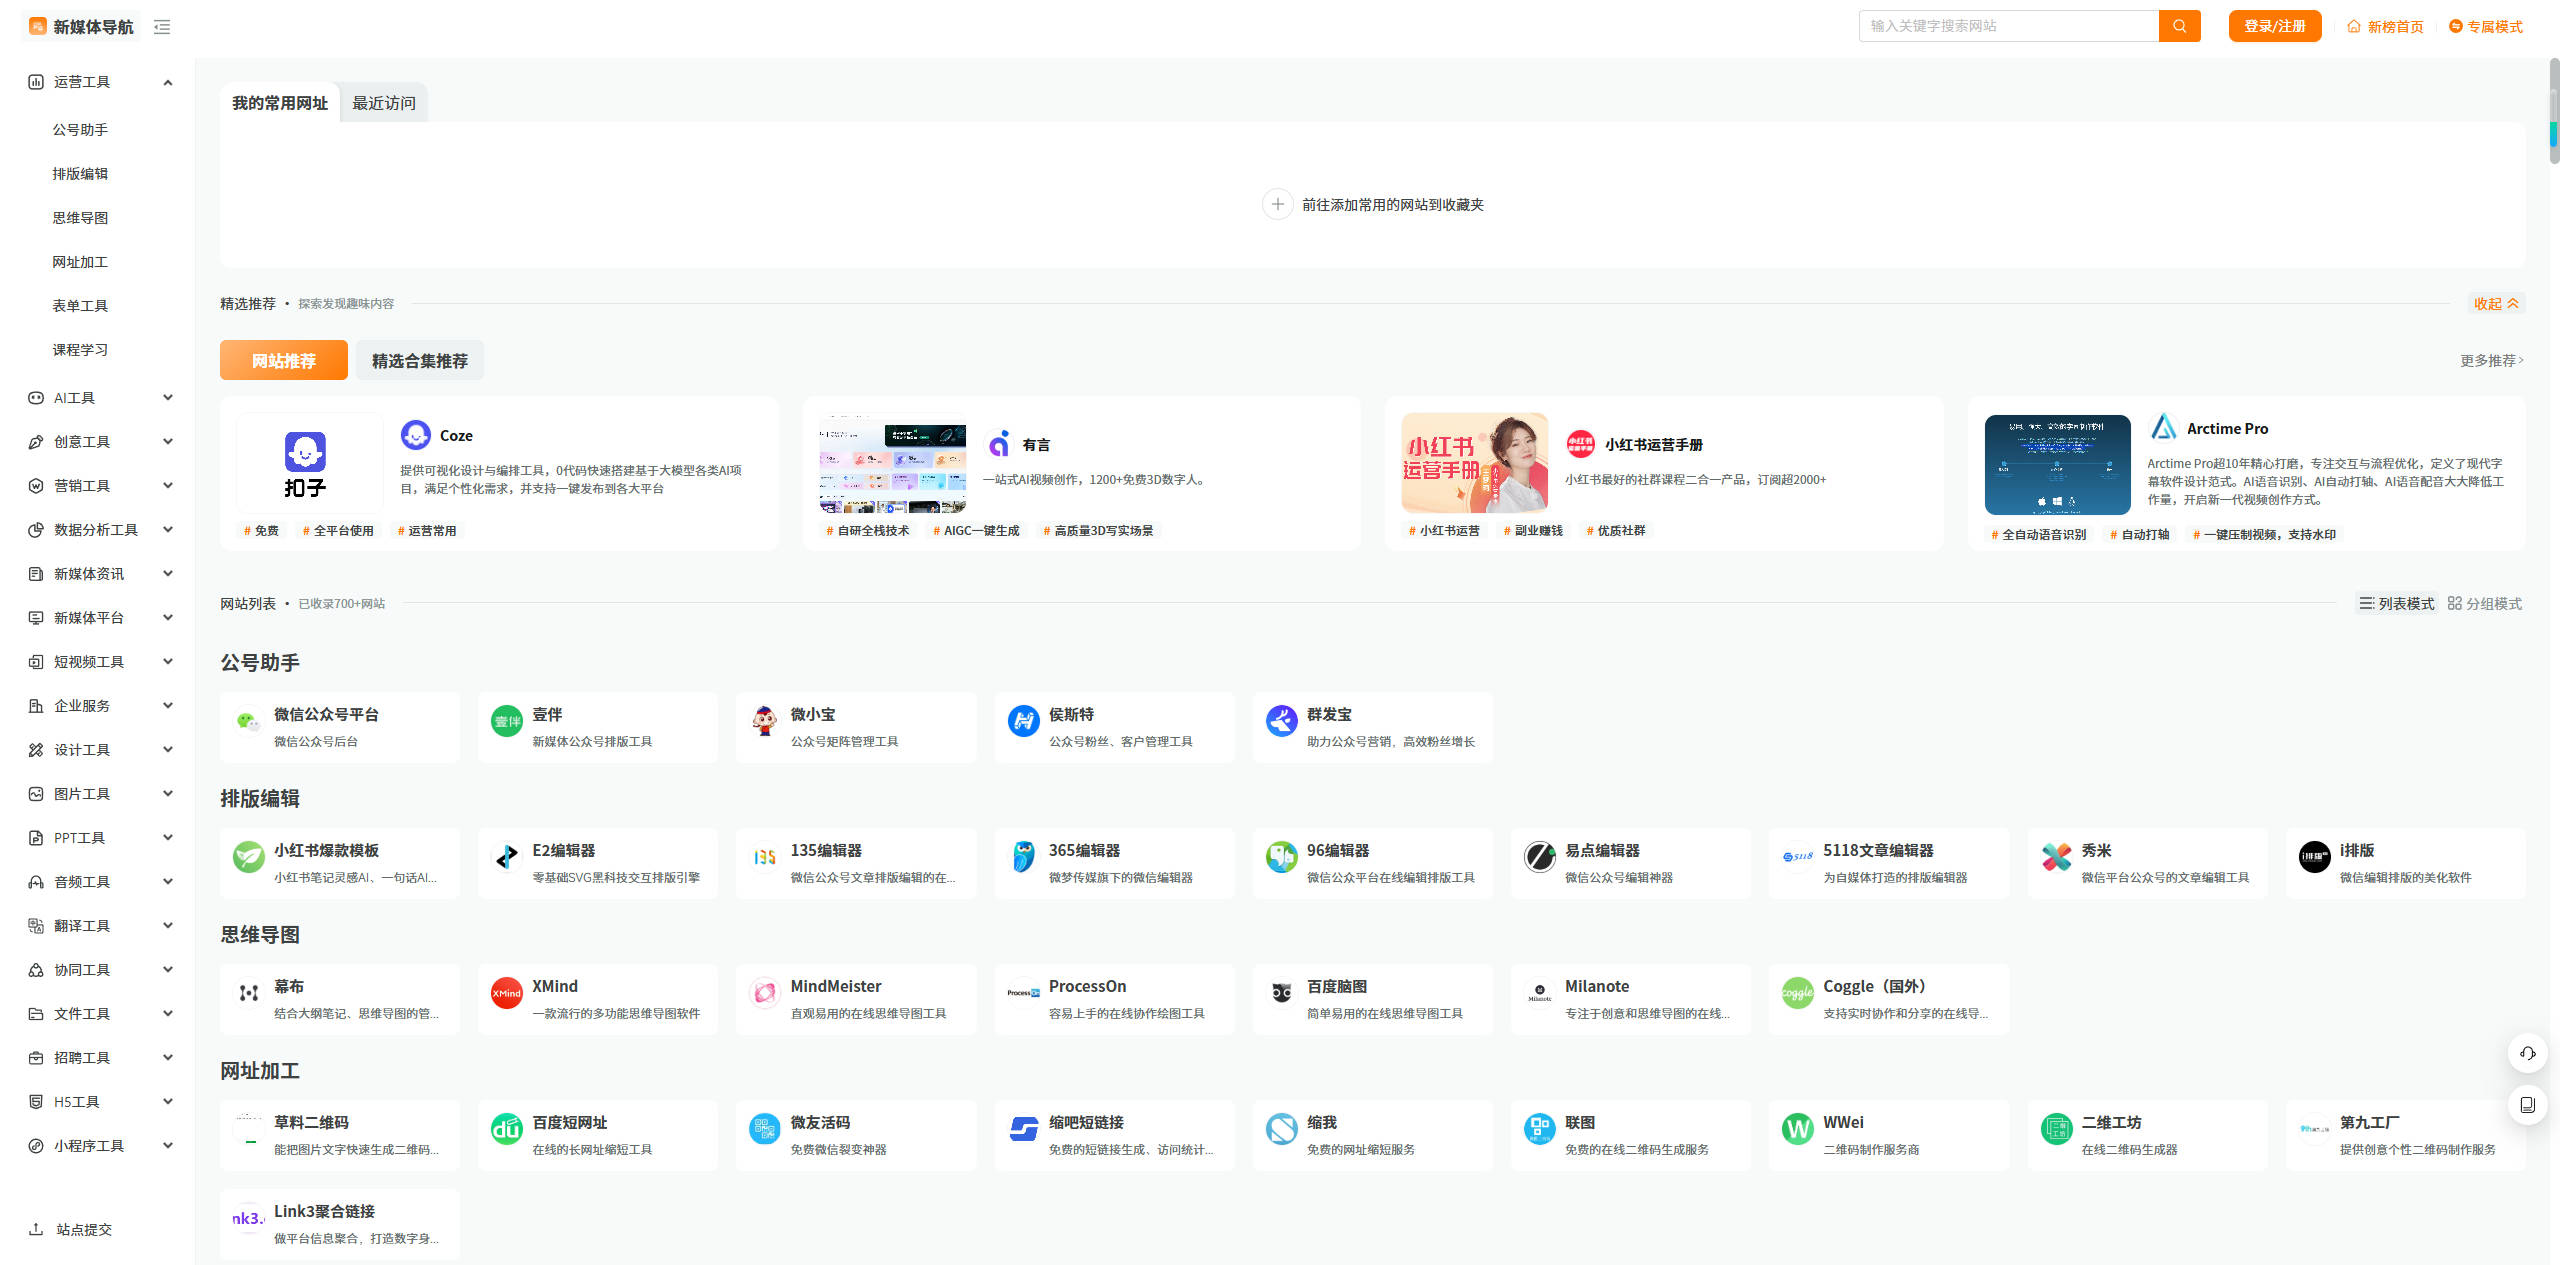This screenshot has width=2560, height=1265.
Task: Open the Arctime Pro thumbnail image
Action: coord(2058,465)
